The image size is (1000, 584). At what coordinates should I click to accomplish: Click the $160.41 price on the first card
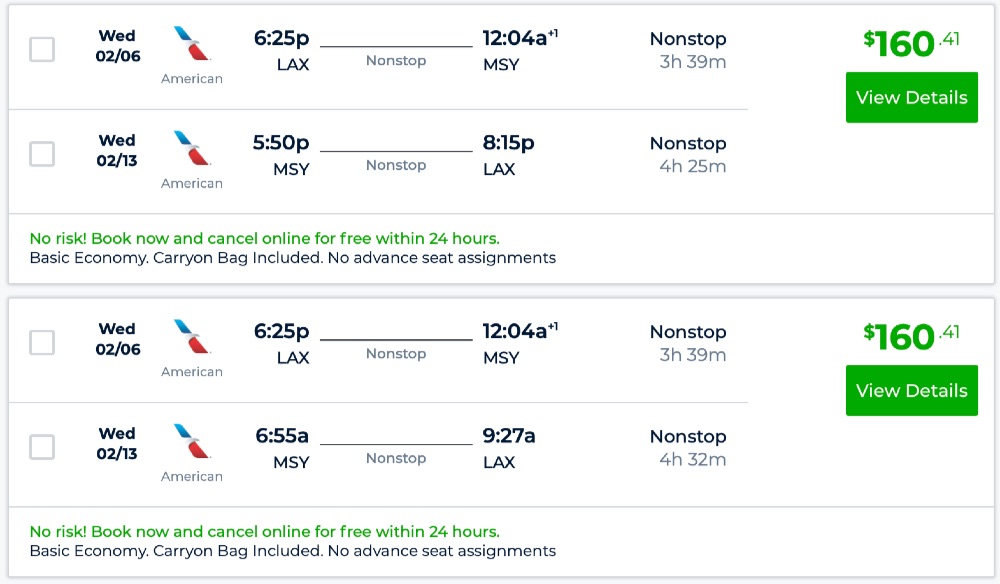click(x=911, y=43)
